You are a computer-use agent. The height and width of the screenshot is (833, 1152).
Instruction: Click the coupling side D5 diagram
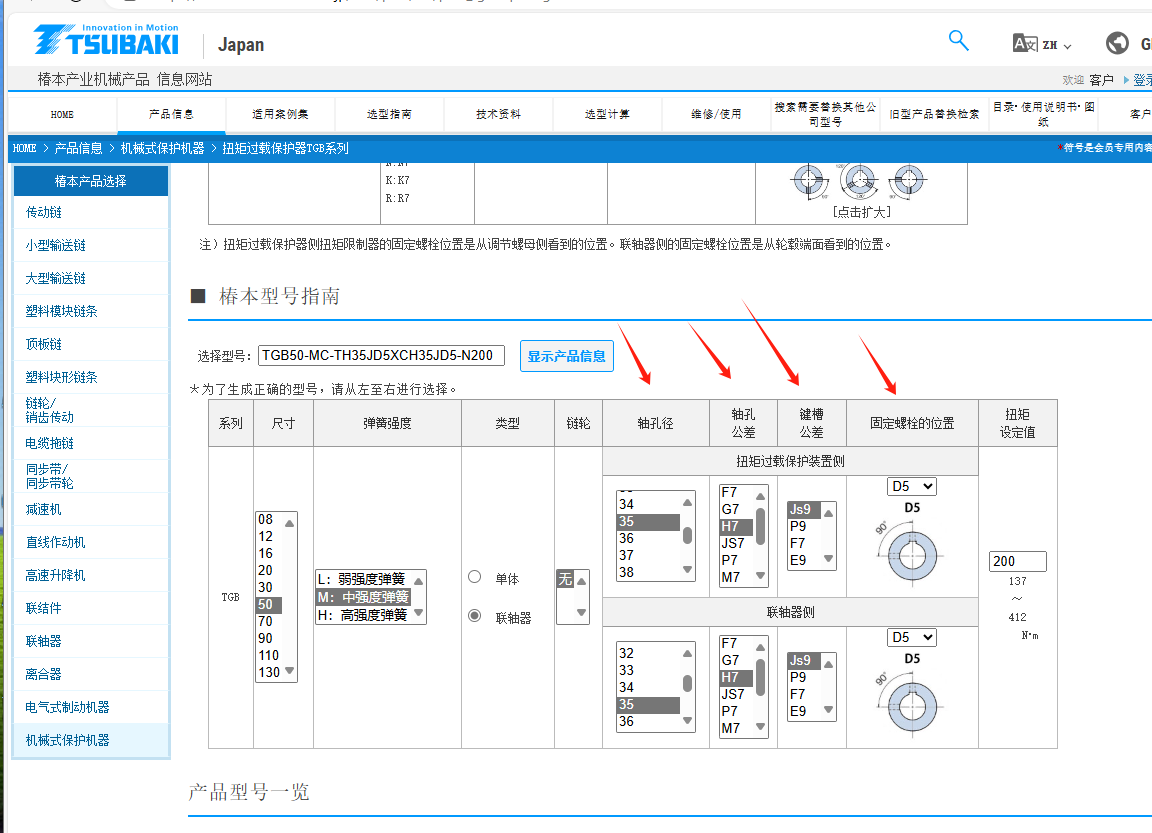click(911, 705)
